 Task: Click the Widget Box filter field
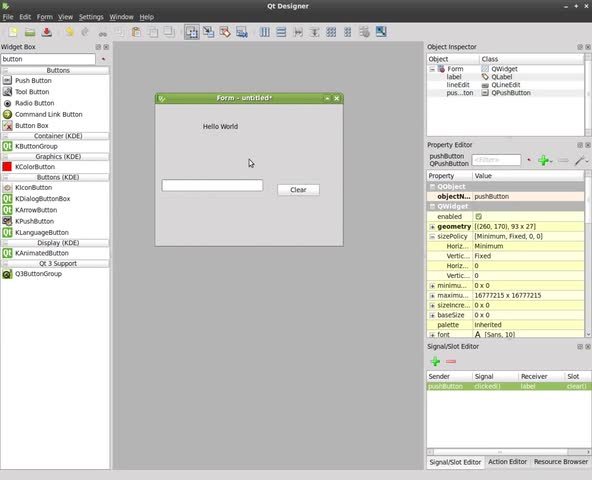(48, 59)
